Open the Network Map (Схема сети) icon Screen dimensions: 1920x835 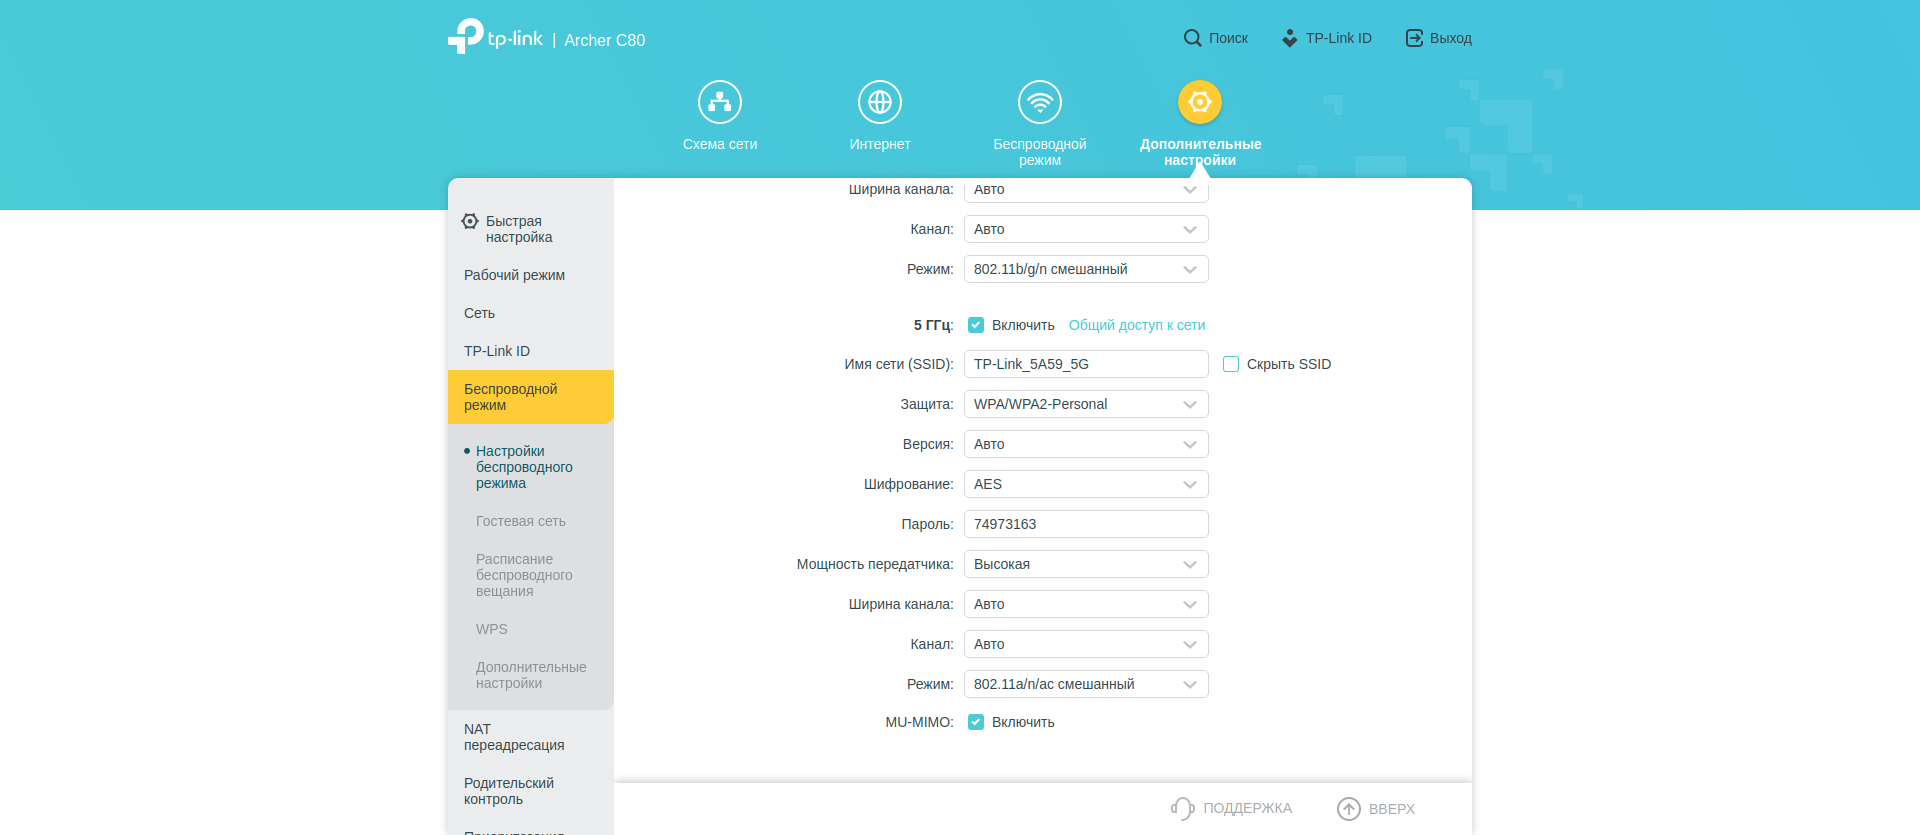[719, 102]
